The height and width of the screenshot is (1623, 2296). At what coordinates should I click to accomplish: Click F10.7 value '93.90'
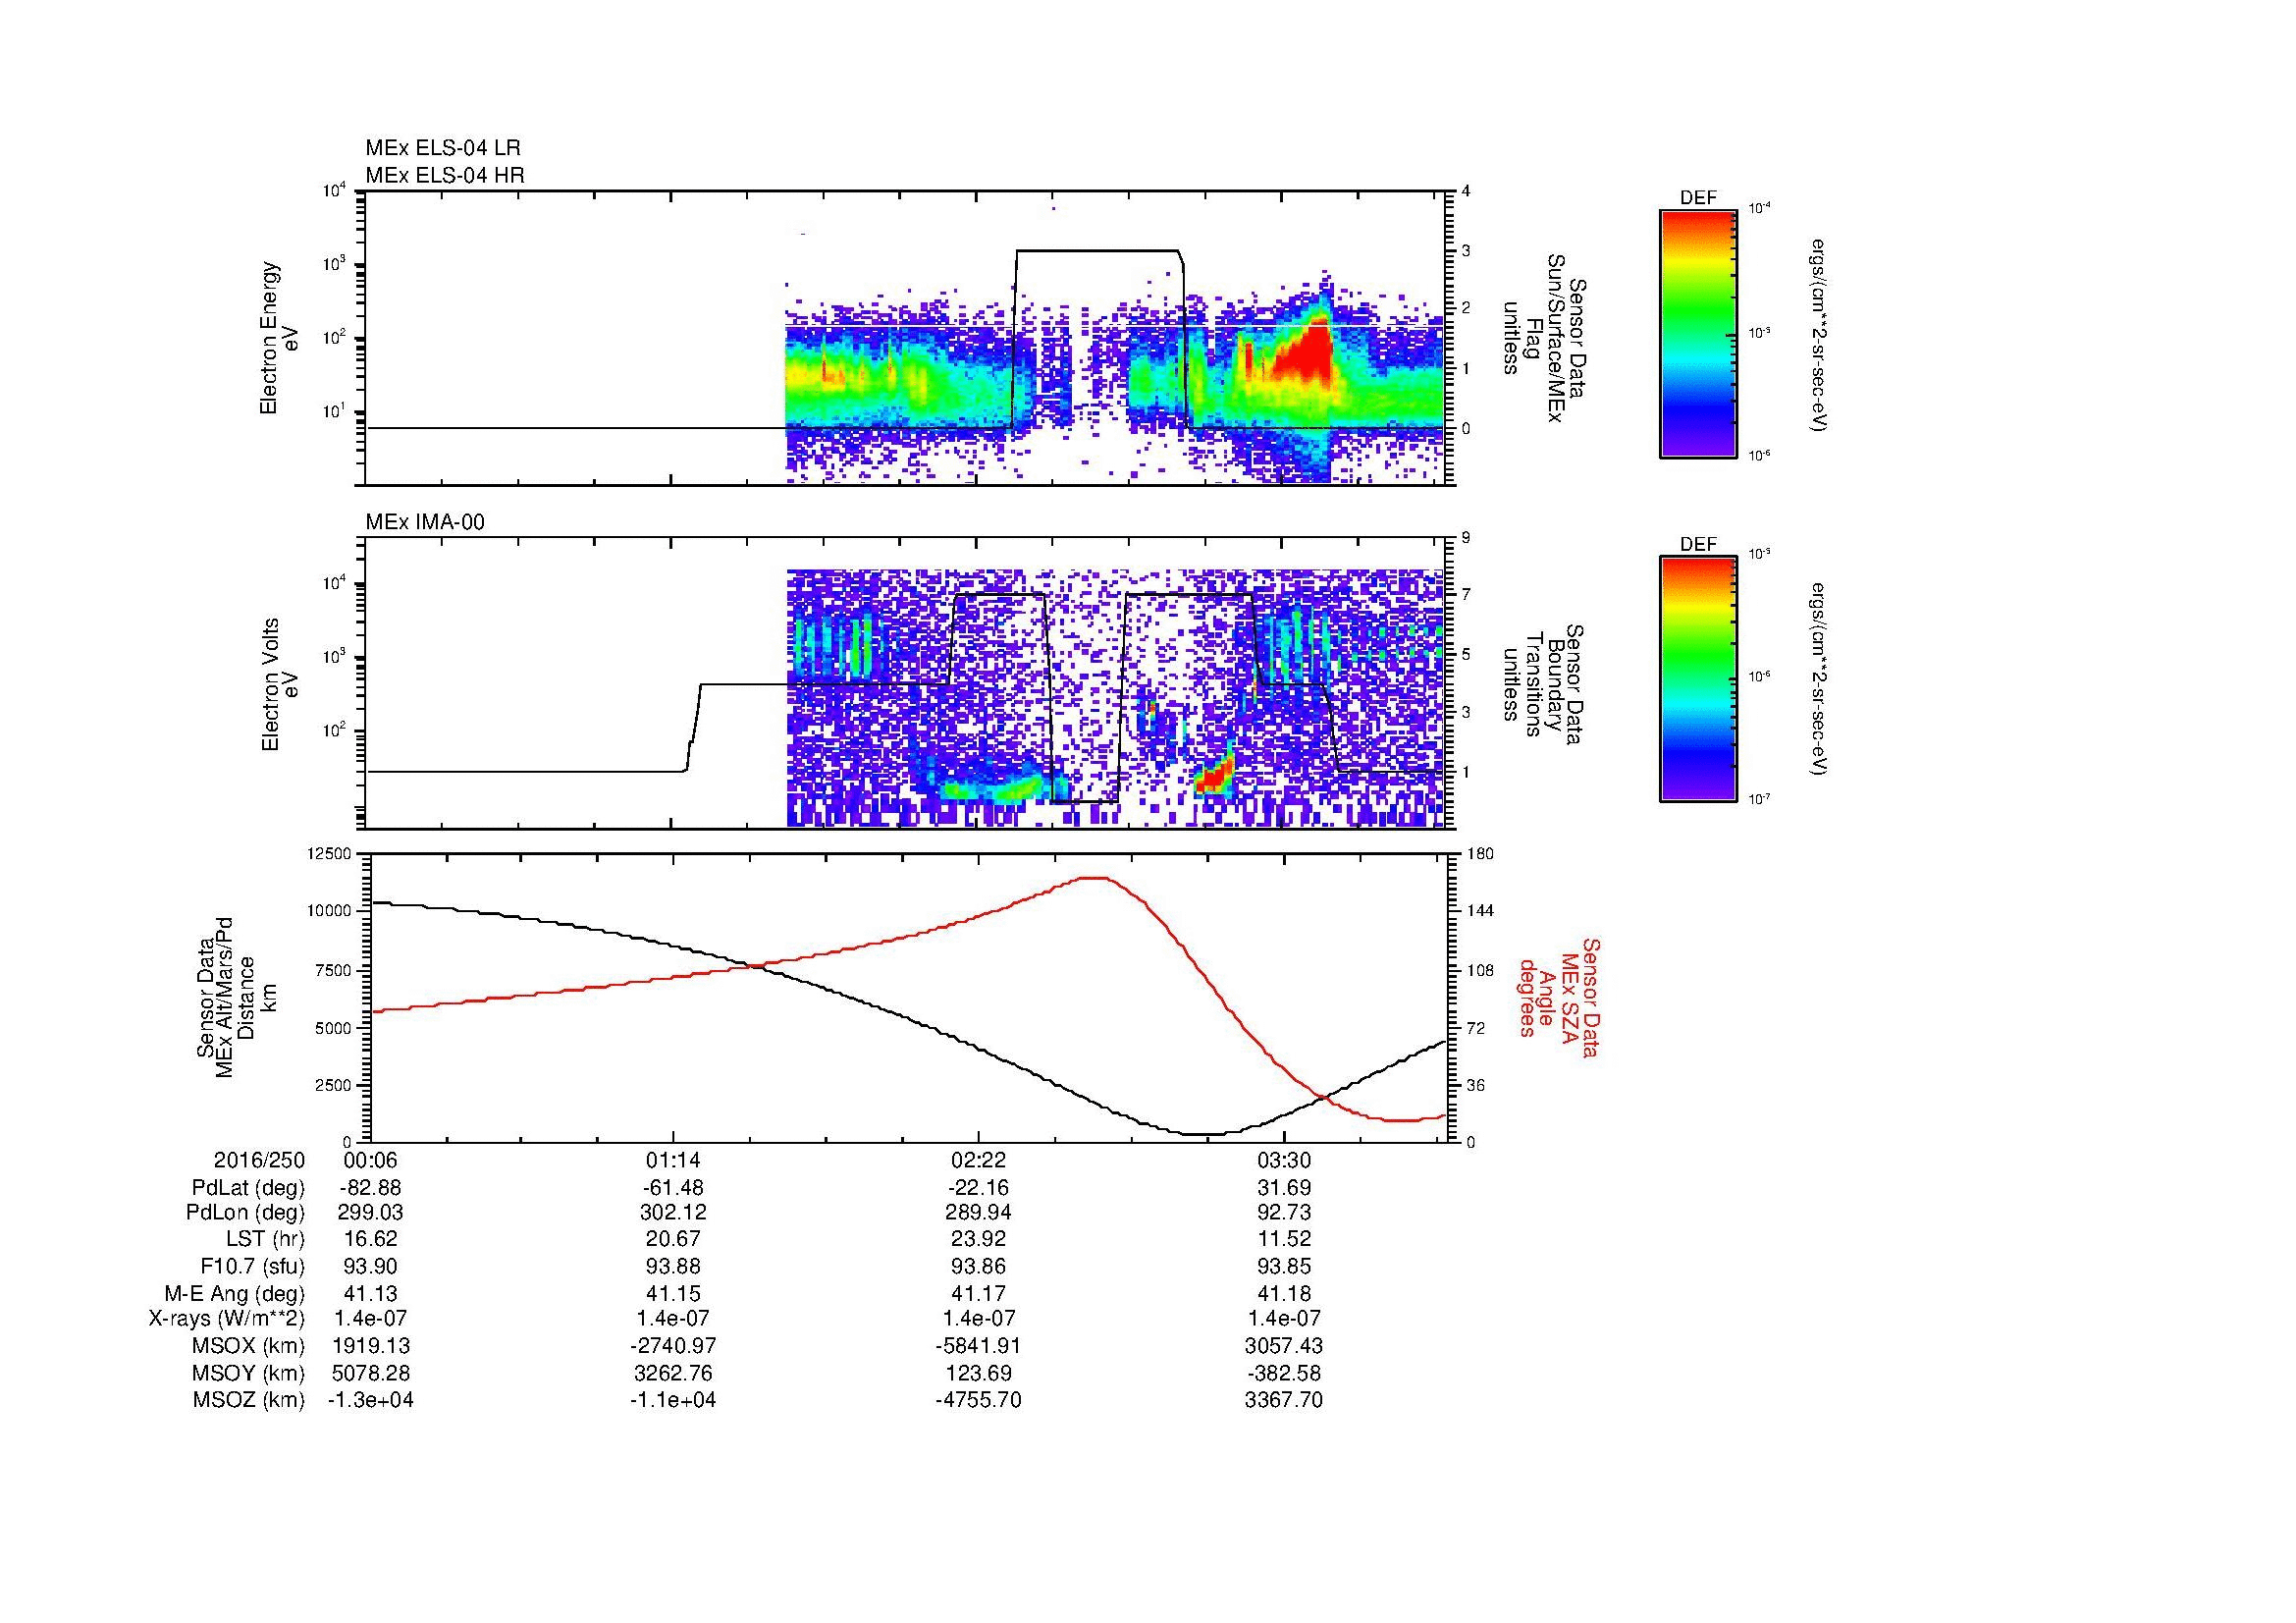[x=370, y=1266]
